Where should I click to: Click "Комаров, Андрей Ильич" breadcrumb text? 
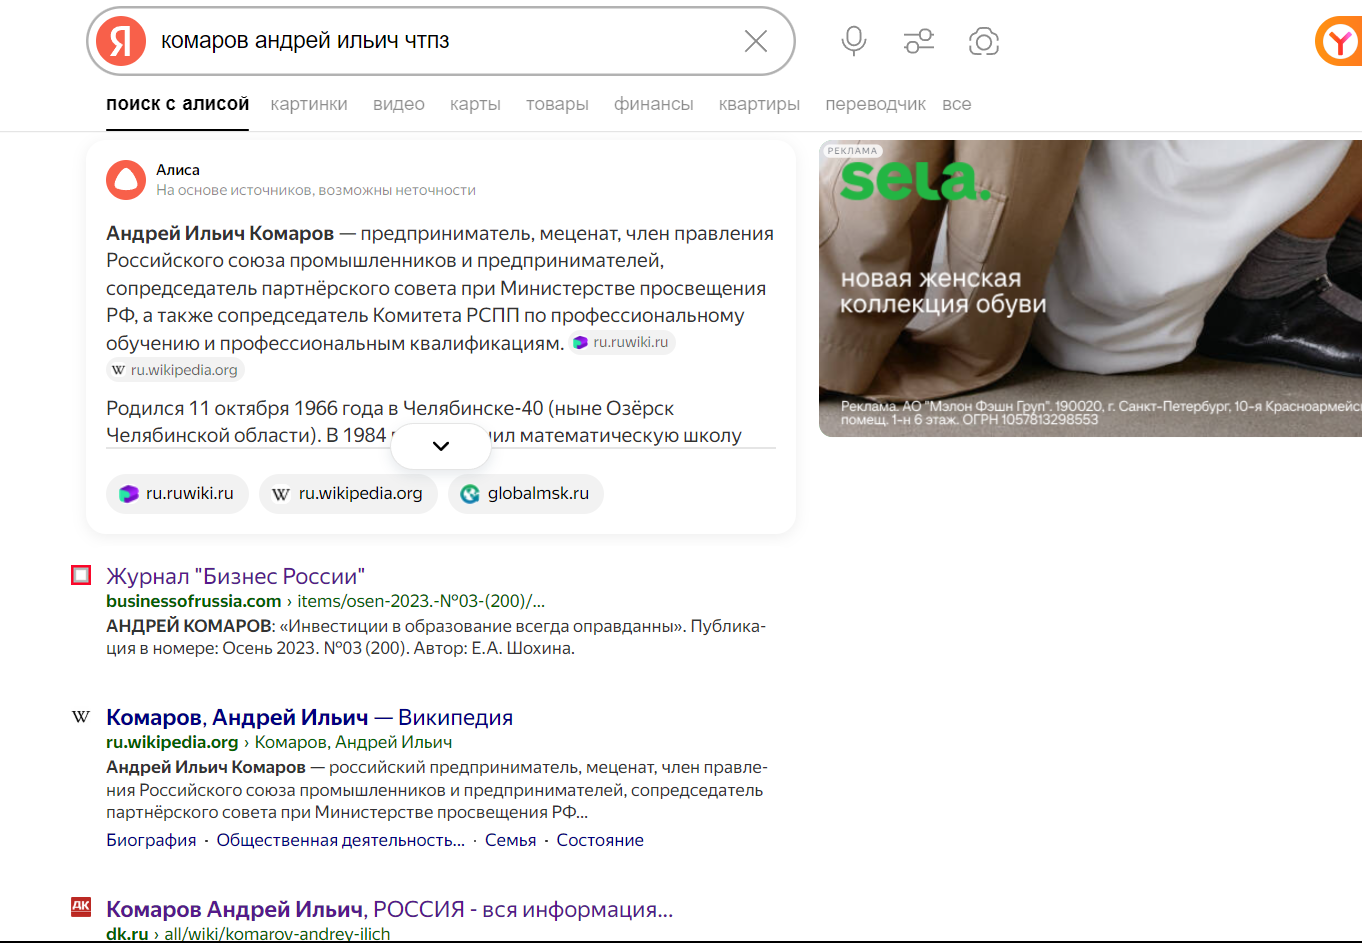354,742
